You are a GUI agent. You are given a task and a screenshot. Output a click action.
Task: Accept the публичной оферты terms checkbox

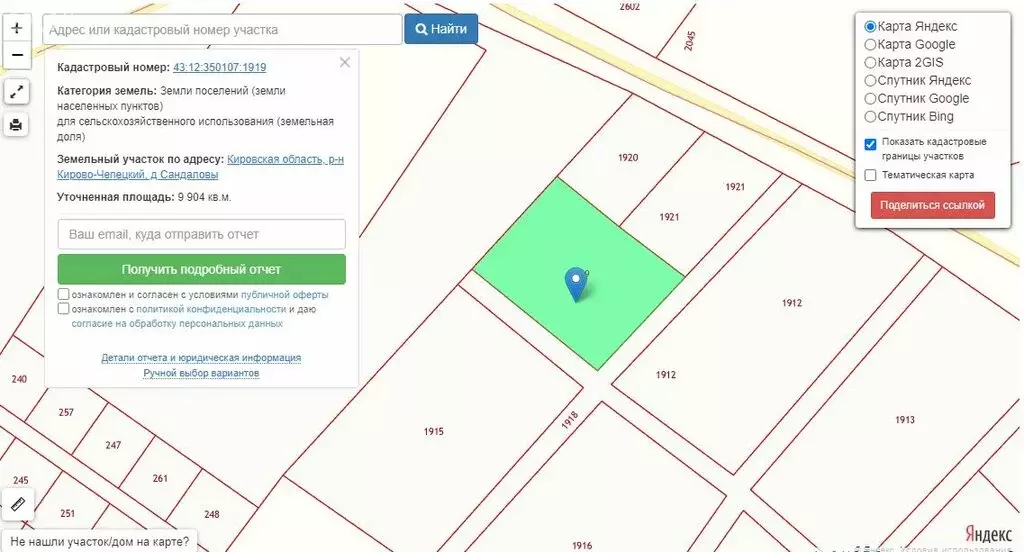(64, 295)
